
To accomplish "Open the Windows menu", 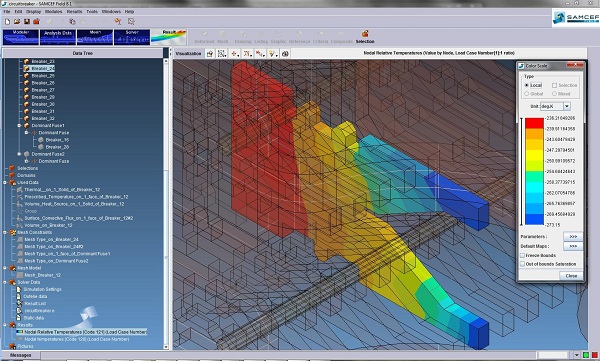I will coord(111,11).
